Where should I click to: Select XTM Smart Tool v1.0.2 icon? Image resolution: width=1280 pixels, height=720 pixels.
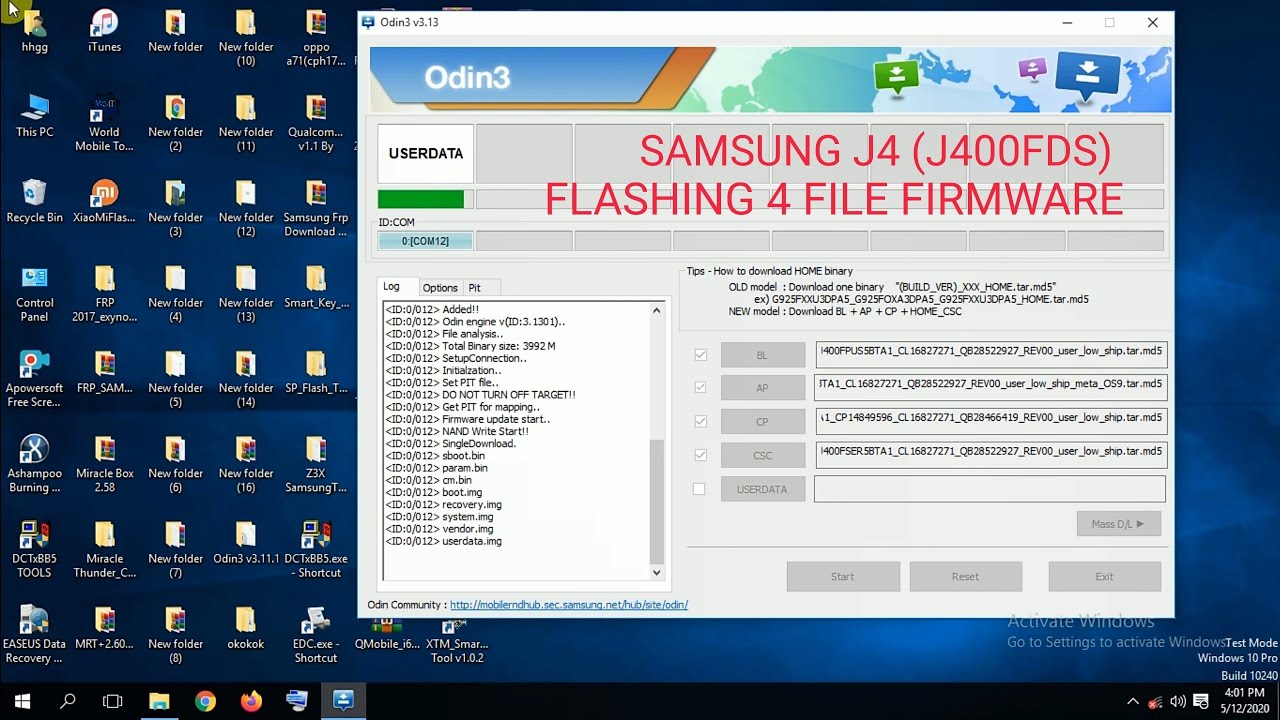pyautogui.click(x=456, y=640)
